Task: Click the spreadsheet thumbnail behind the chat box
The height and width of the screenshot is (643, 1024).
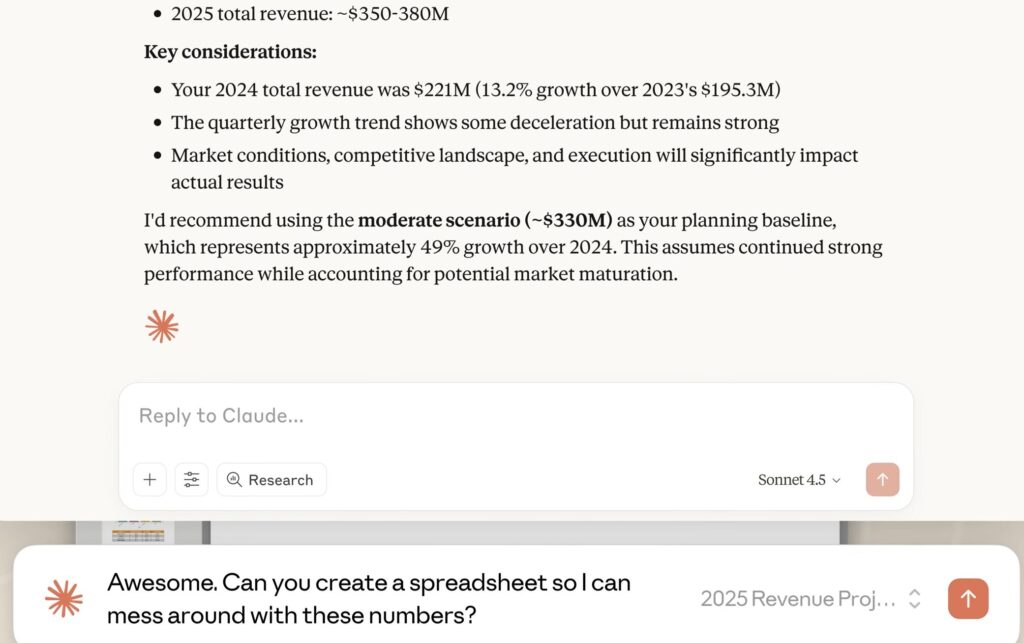Action: (138, 531)
